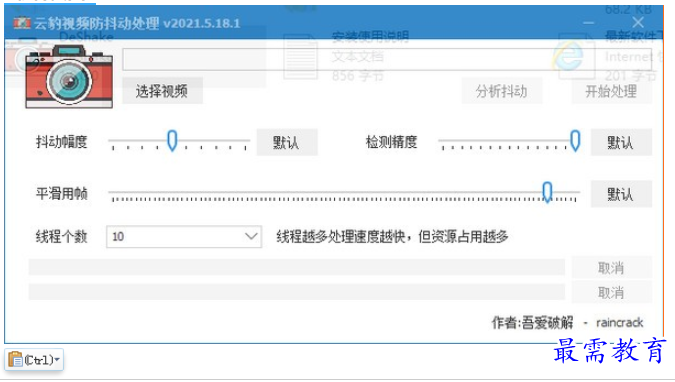Reset 抖动幅度 with its 默认 button
This screenshot has height=382, width=675.
[x=287, y=142]
